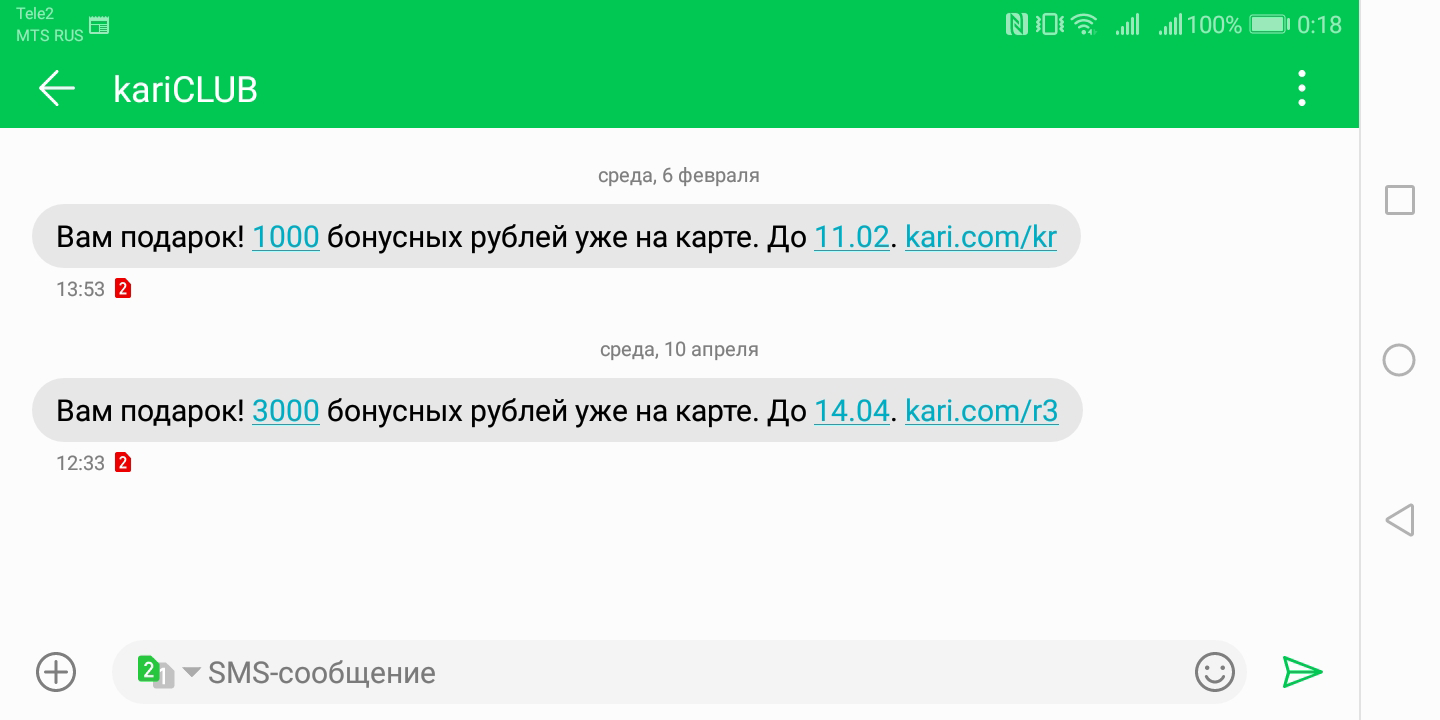The image size is (1440, 720).
Task: Tap the SIM 2 badge next to 12:33
Action: [x=123, y=463]
